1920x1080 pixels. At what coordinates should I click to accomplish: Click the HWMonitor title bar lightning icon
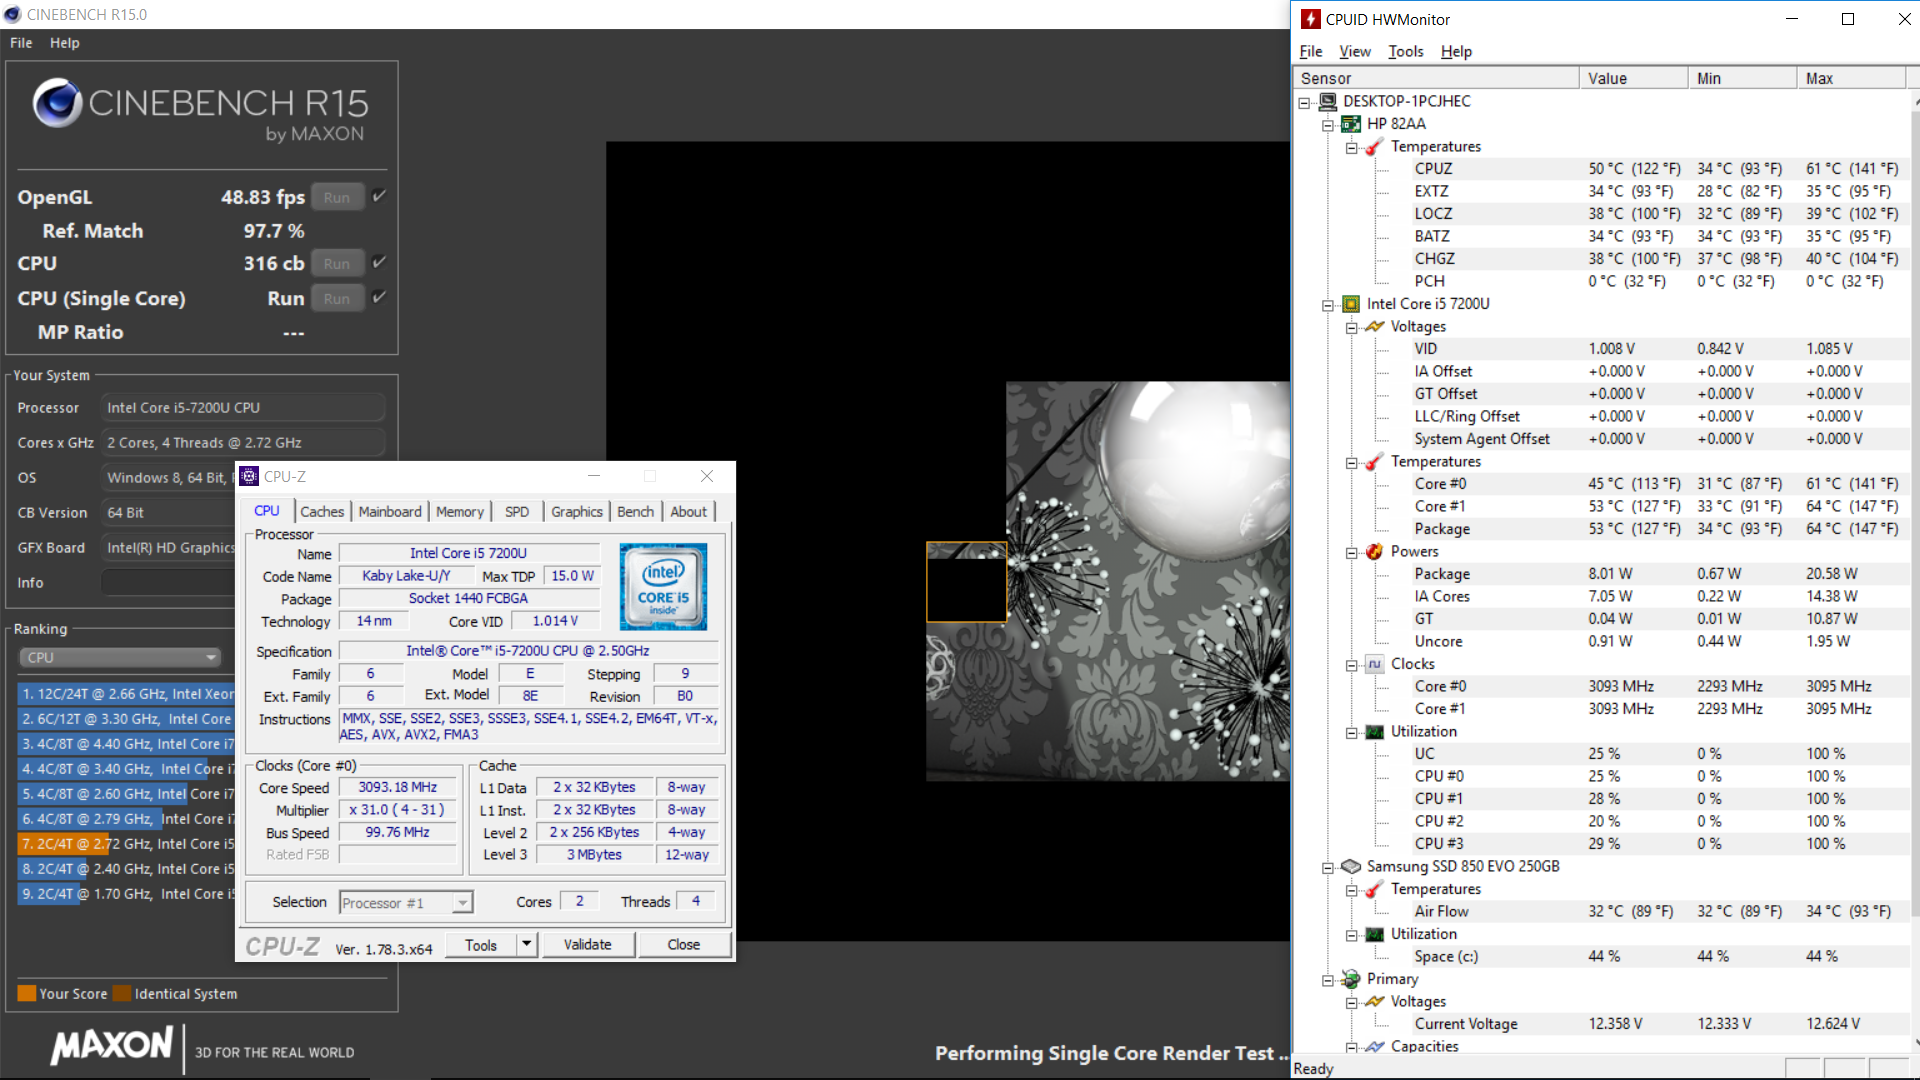pos(1310,19)
